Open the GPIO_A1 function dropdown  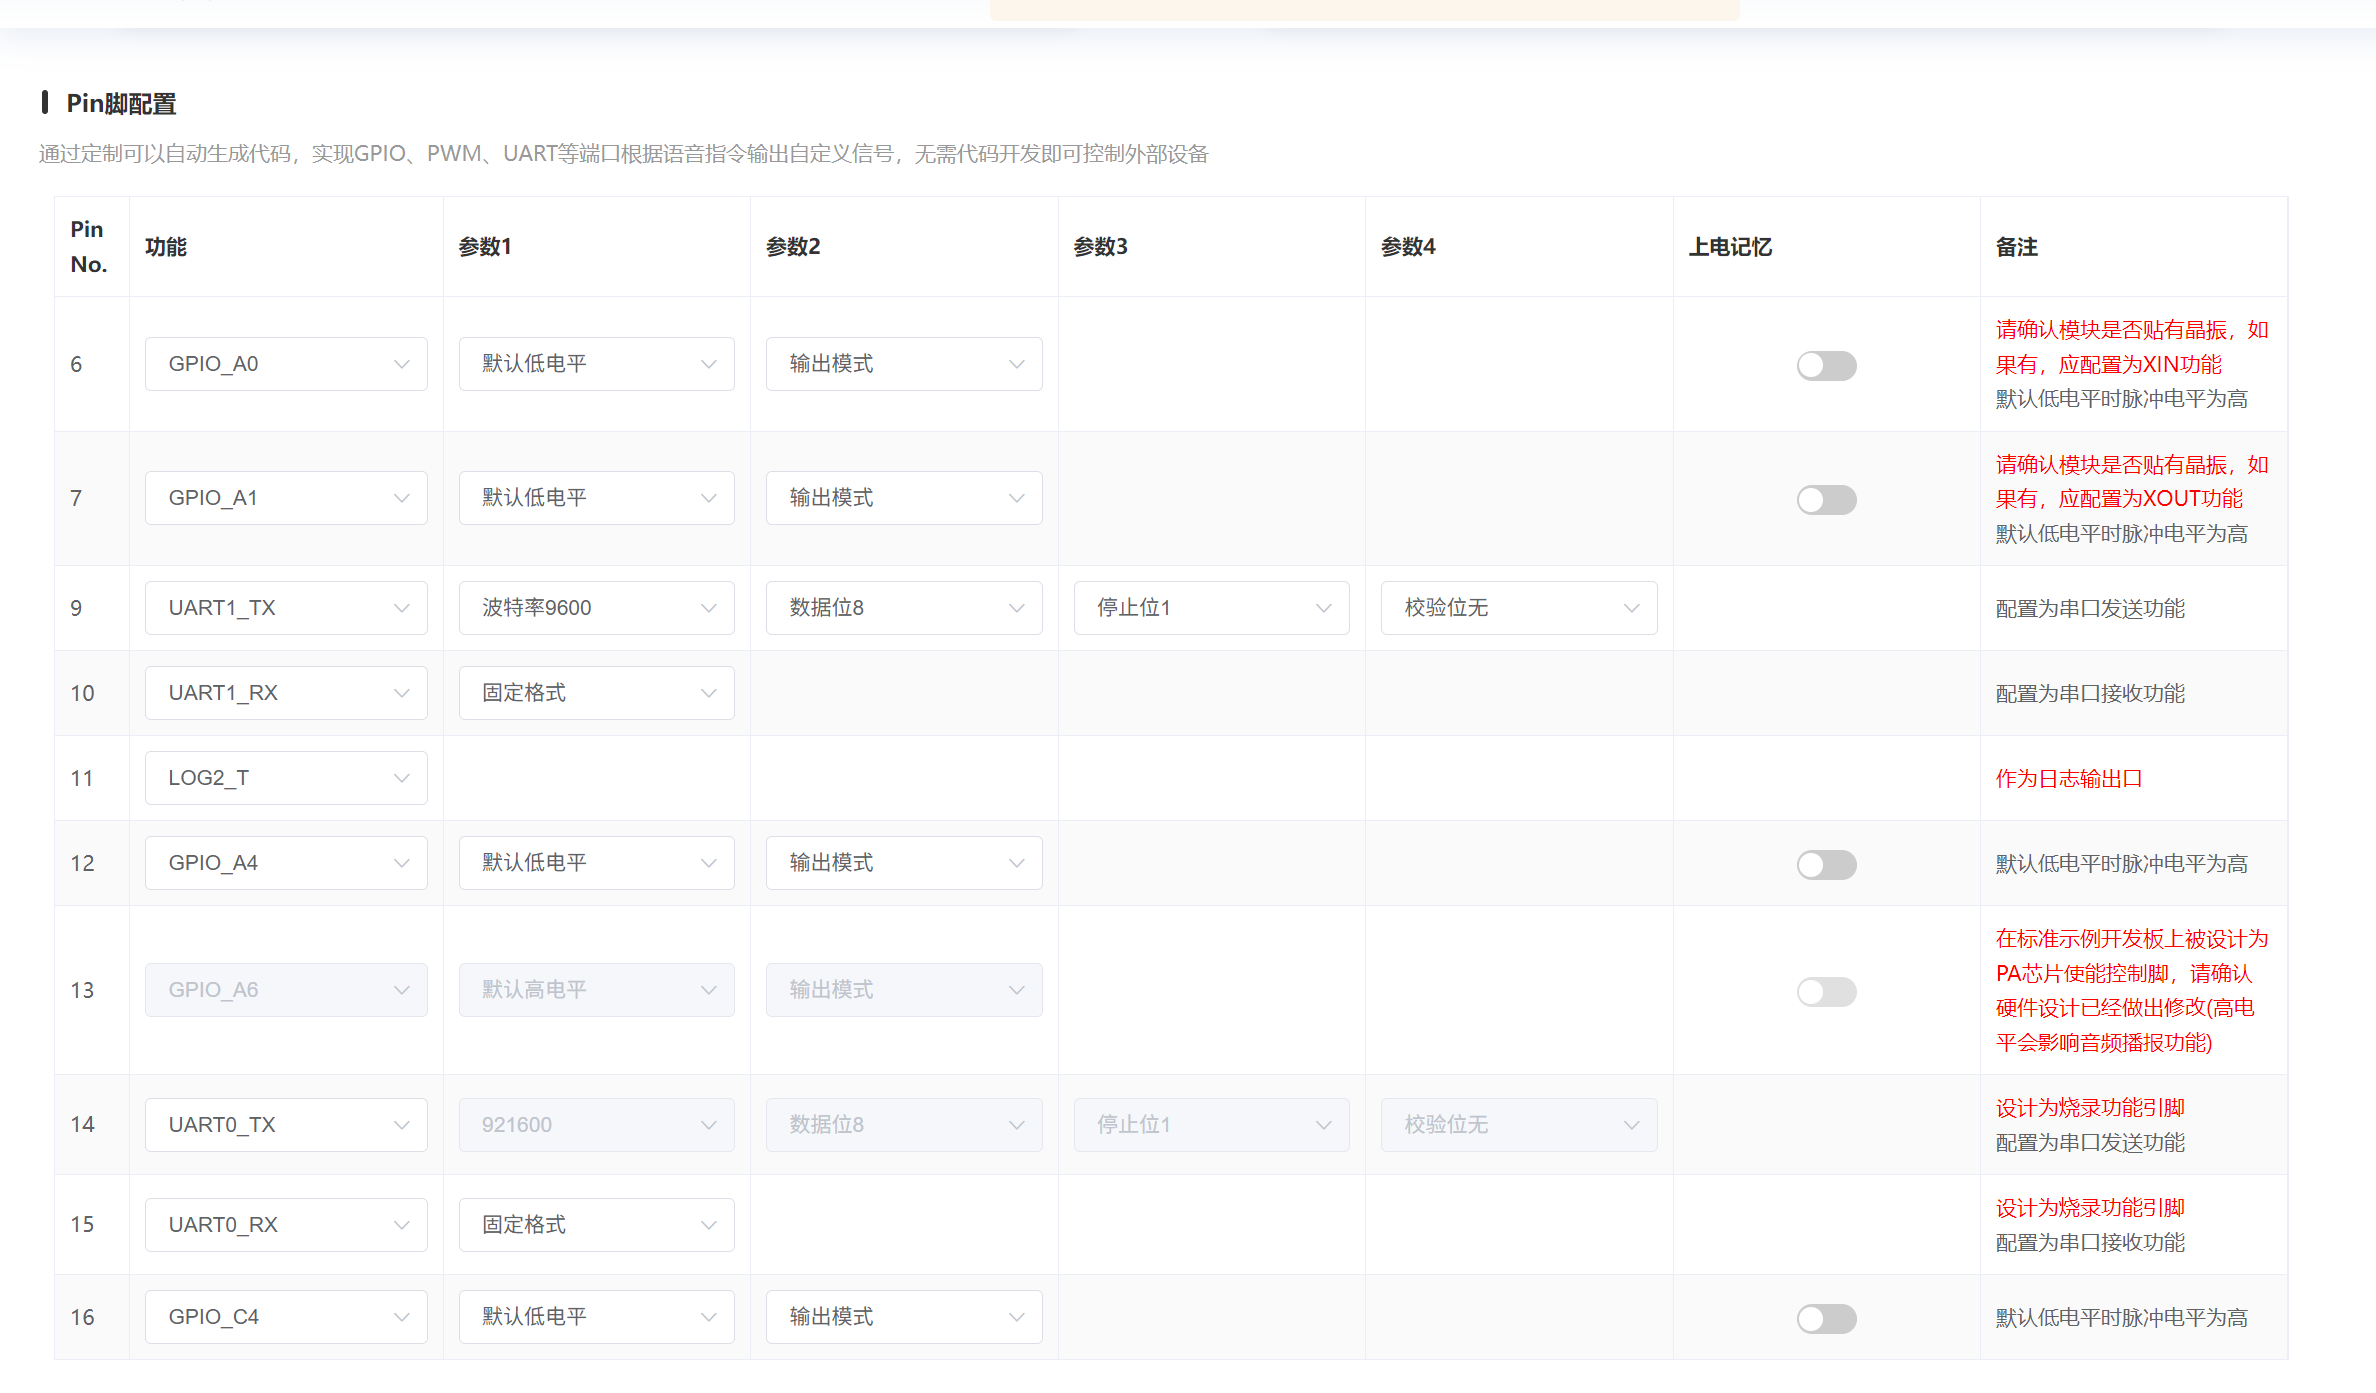pyautogui.click(x=286, y=498)
